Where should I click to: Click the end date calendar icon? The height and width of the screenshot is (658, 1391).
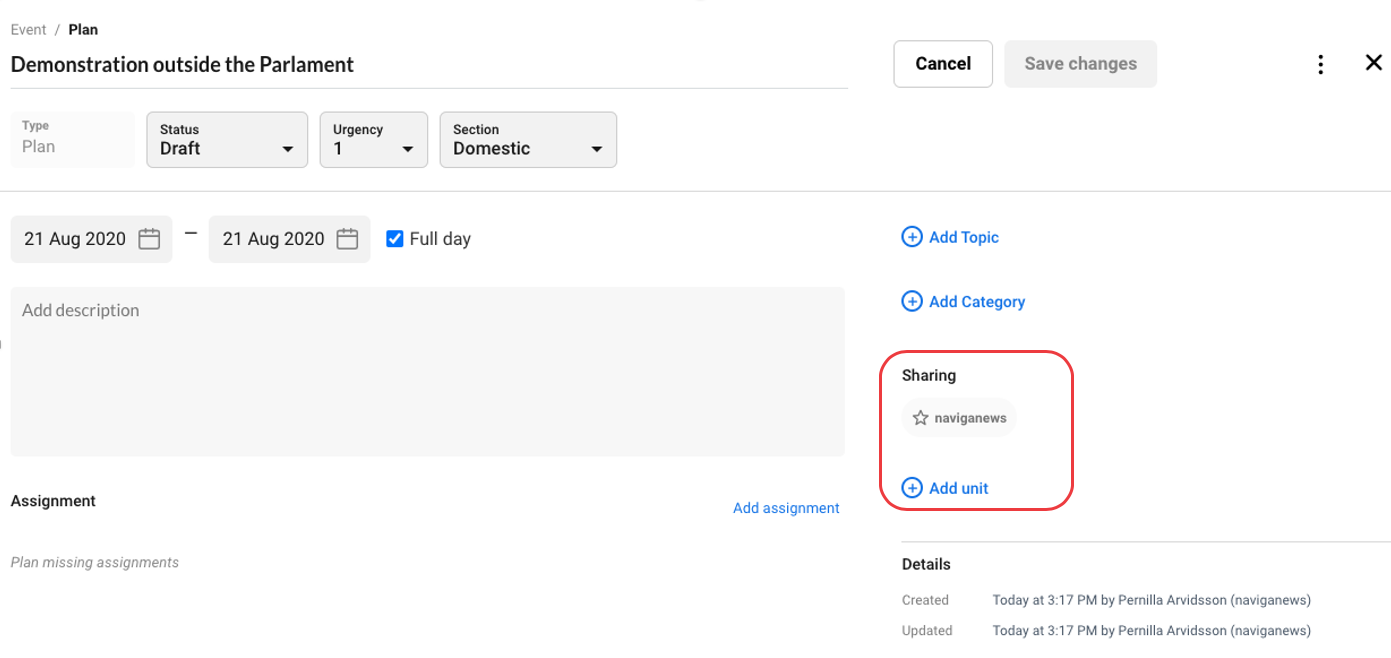(x=347, y=239)
